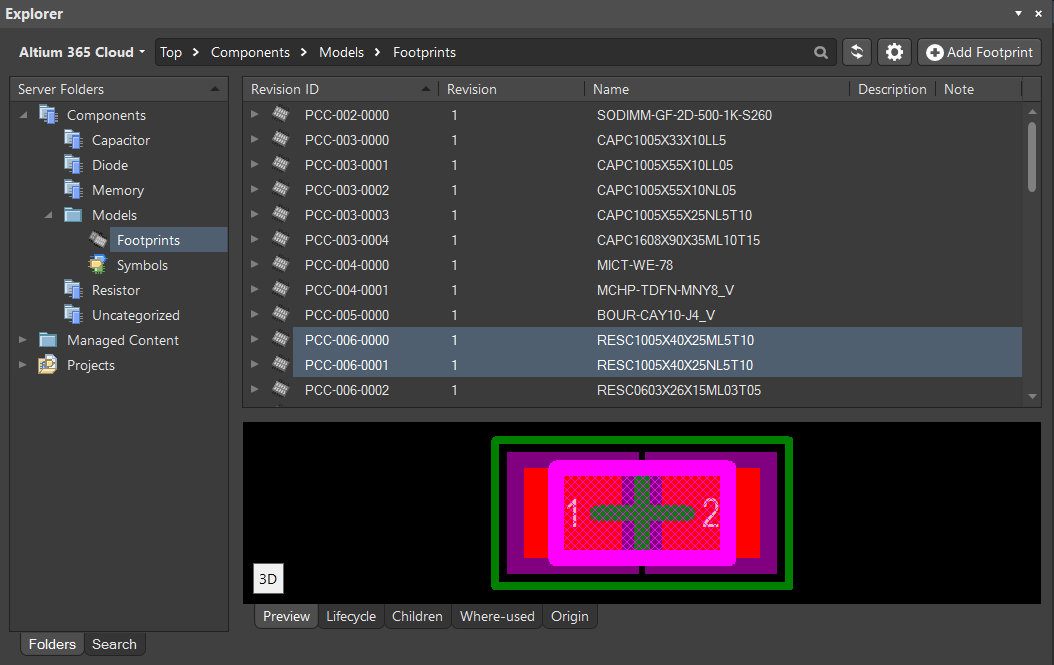Click the Capacitor folder icon
This screenshot has width=1054, height=665.
pyautogui.click(x=73, y=140)
